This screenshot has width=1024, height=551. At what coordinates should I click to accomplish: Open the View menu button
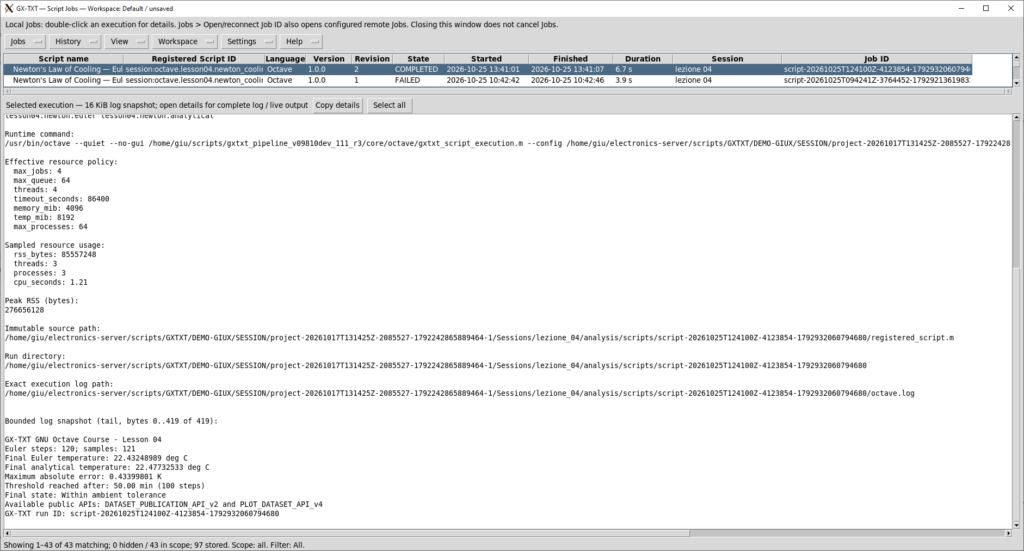point(126,41)
